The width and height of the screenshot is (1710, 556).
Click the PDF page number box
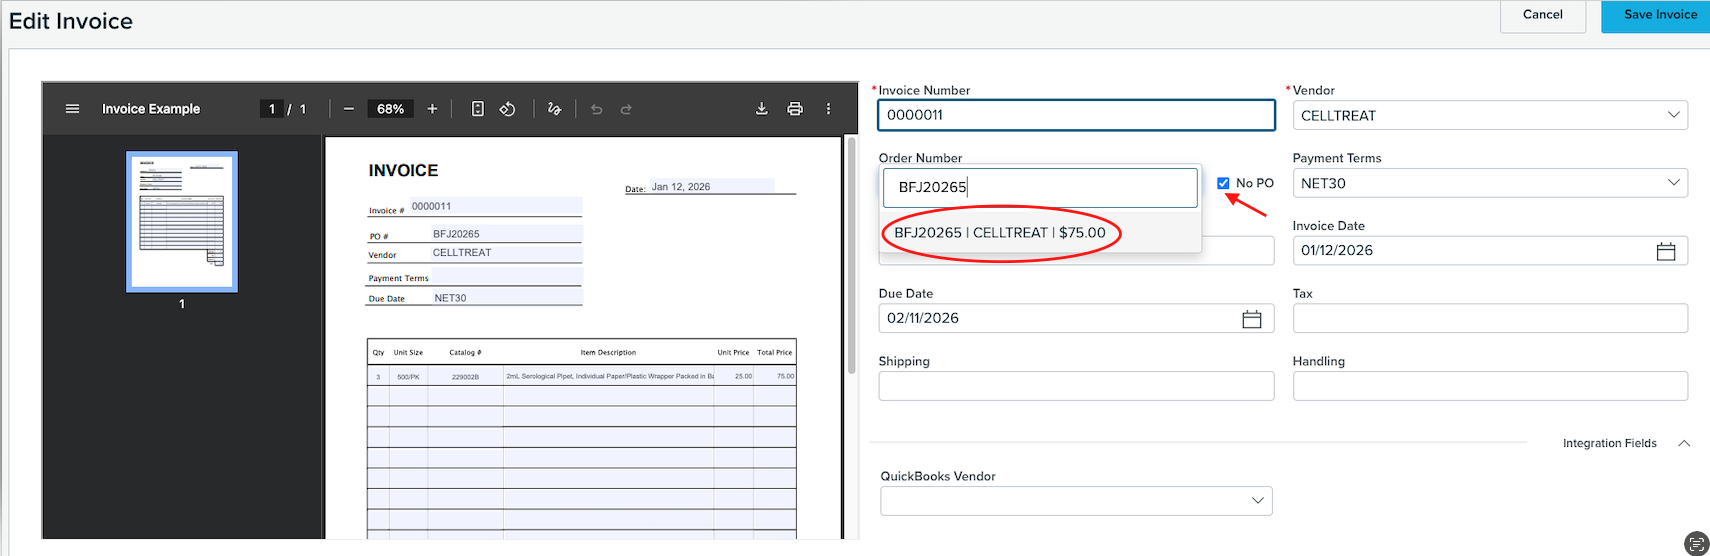[x=272, y=109]
